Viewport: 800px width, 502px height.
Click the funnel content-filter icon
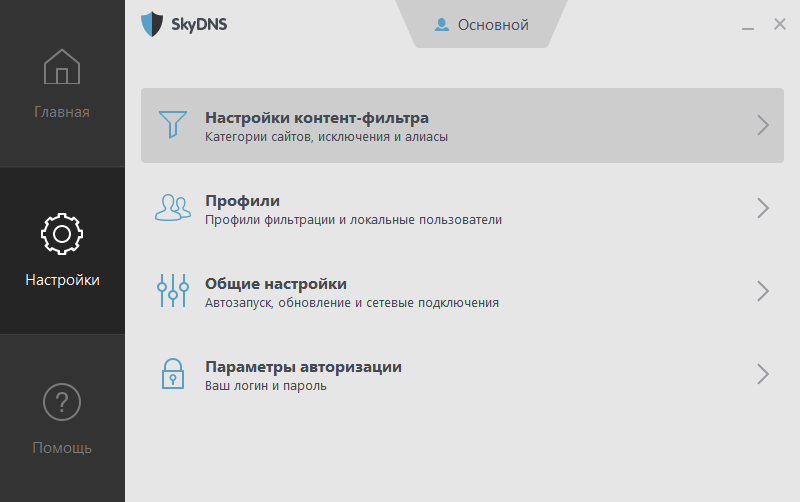coord(173,124)
